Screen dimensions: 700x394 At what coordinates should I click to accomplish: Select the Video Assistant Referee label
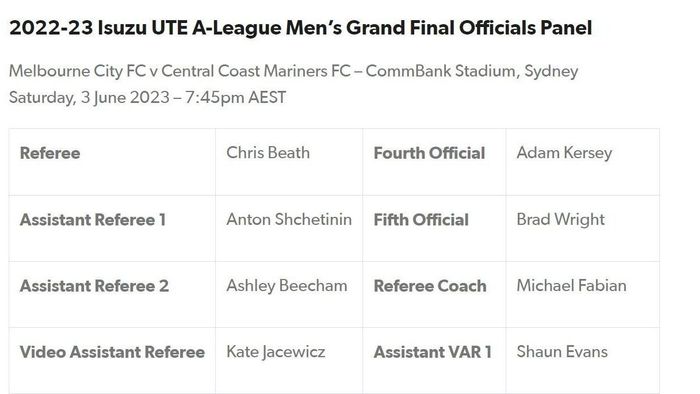tap(112, 352)
